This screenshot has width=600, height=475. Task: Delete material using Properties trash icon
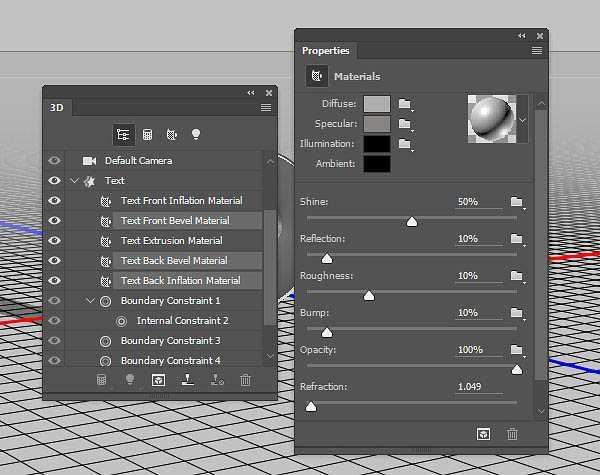click(513, 433)
